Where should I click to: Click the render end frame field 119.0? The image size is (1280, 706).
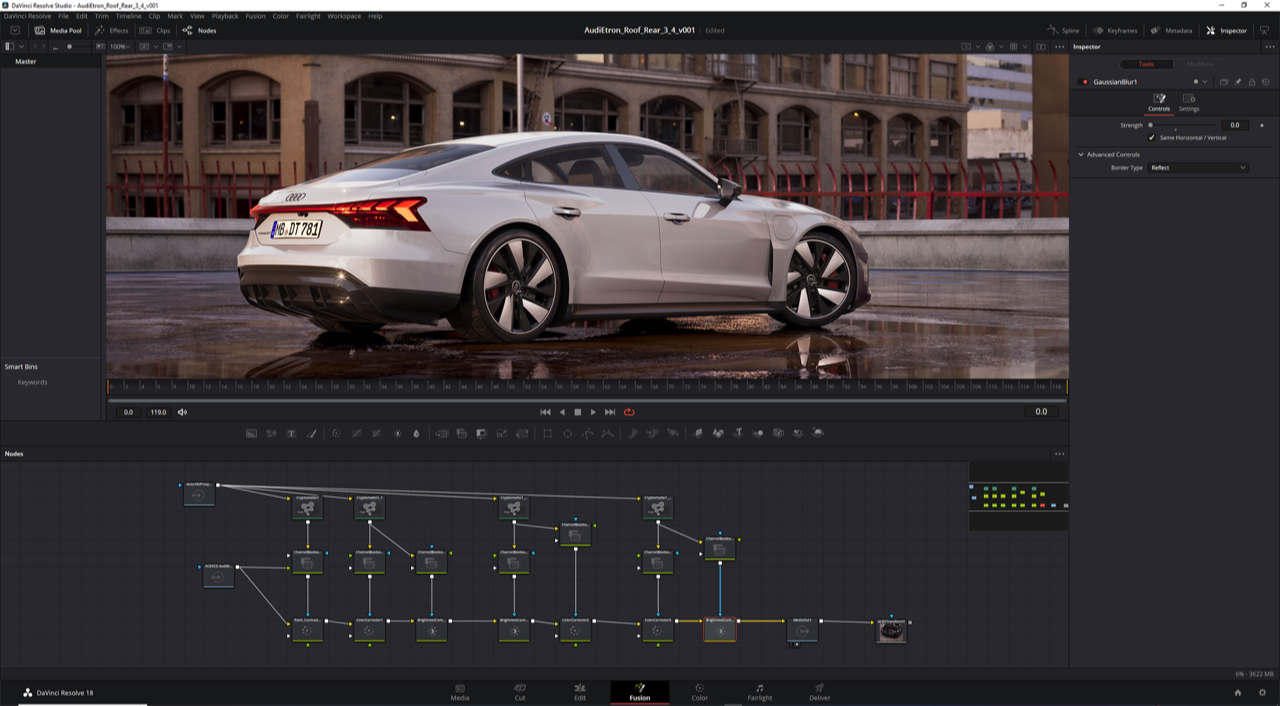158,412
